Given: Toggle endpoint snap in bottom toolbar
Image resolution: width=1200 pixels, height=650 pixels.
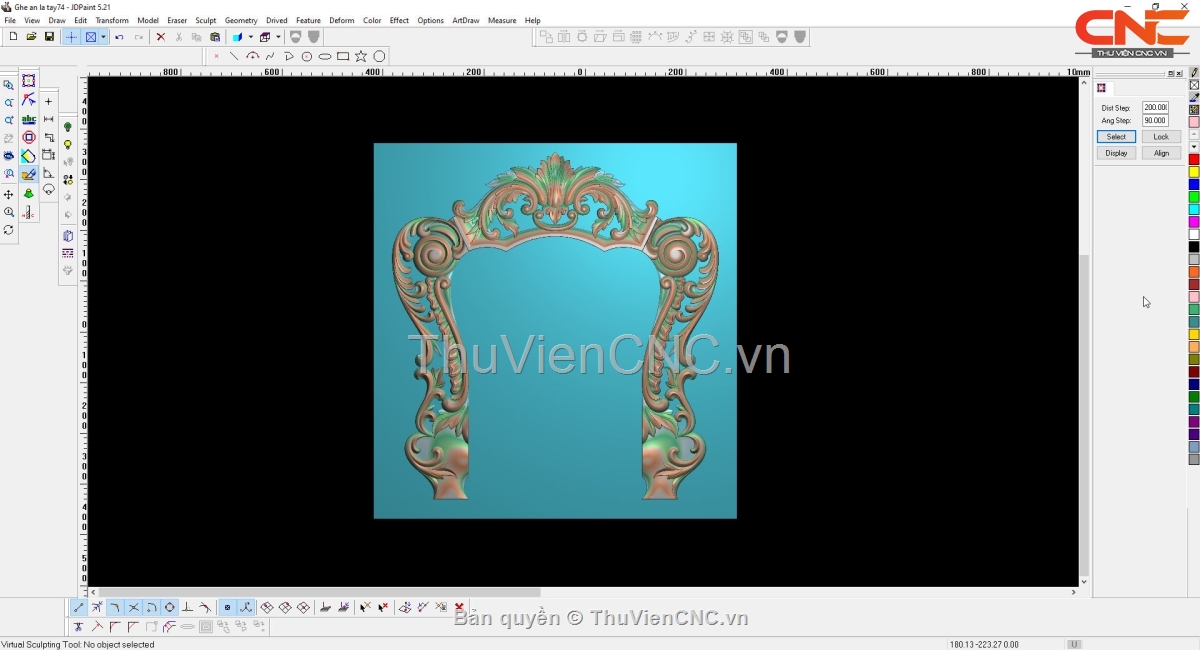Looking at the screenshot, I should pyautogui.click(x=79, y=608).
